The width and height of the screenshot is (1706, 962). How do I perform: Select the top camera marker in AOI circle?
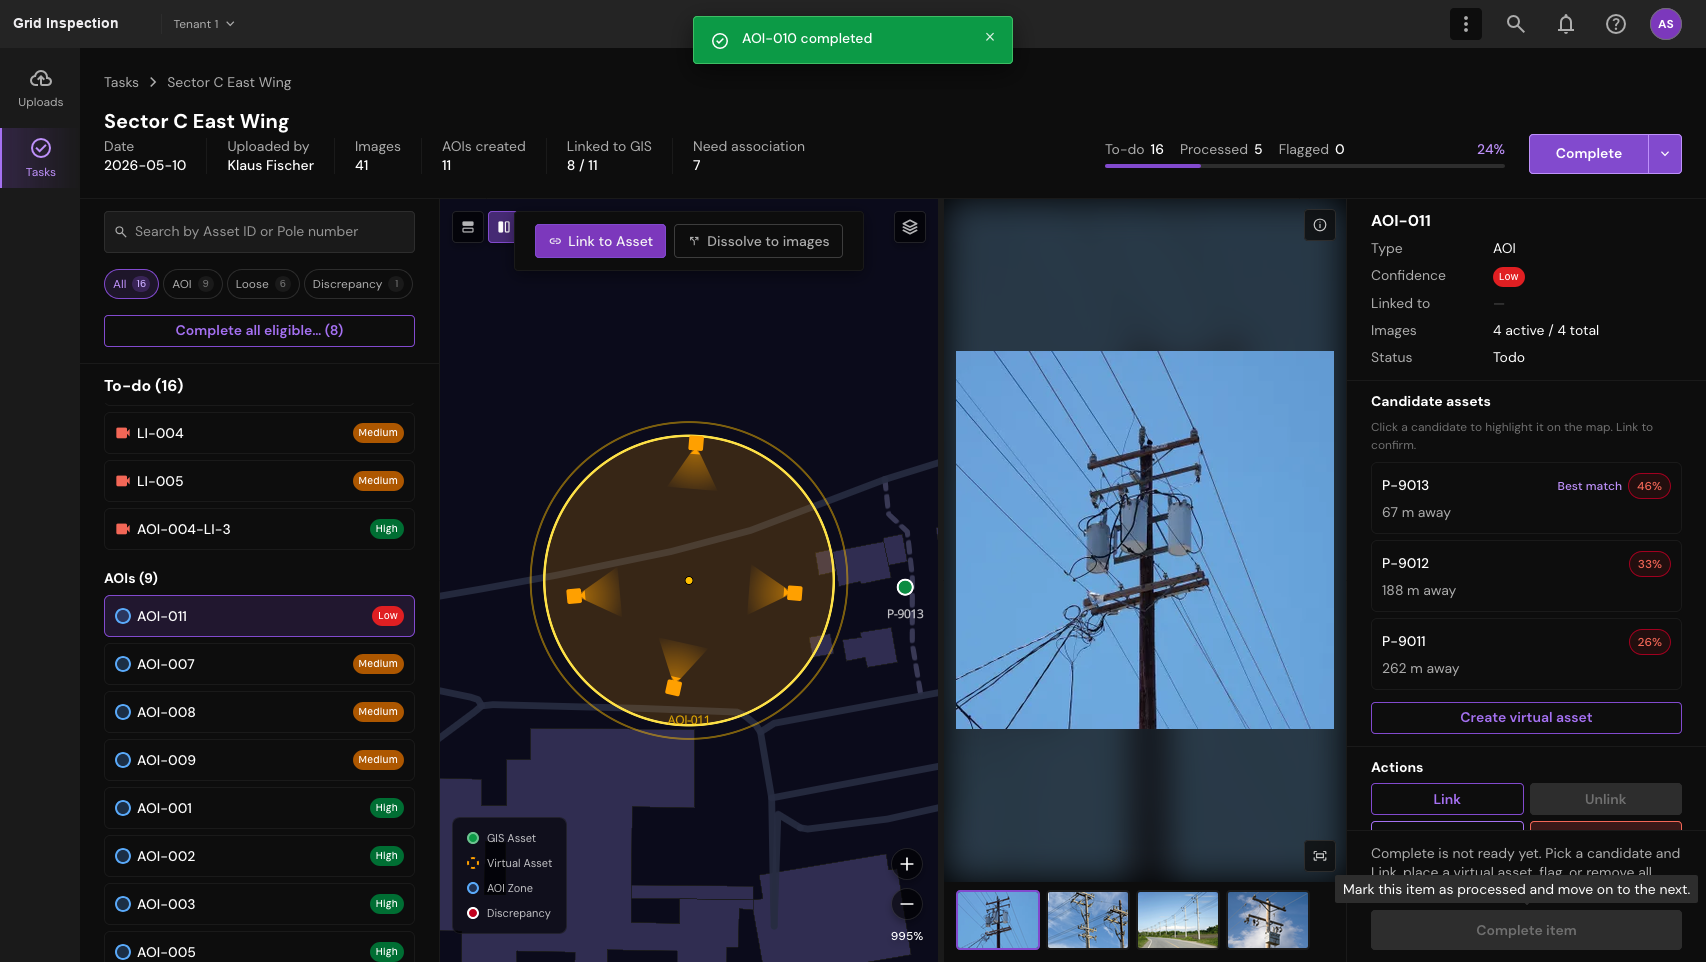696,443
